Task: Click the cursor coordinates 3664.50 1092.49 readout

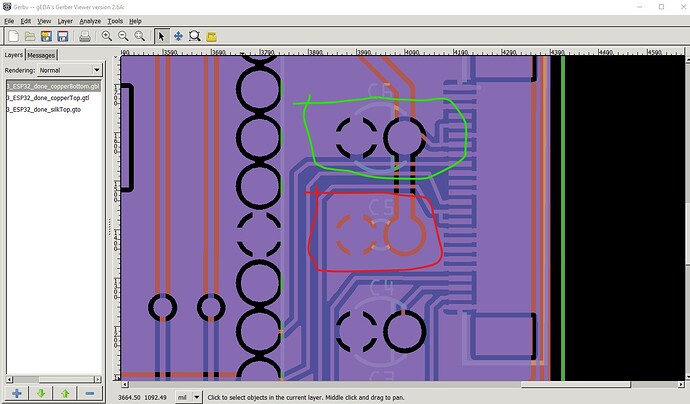Action: [x=142, y=397]
